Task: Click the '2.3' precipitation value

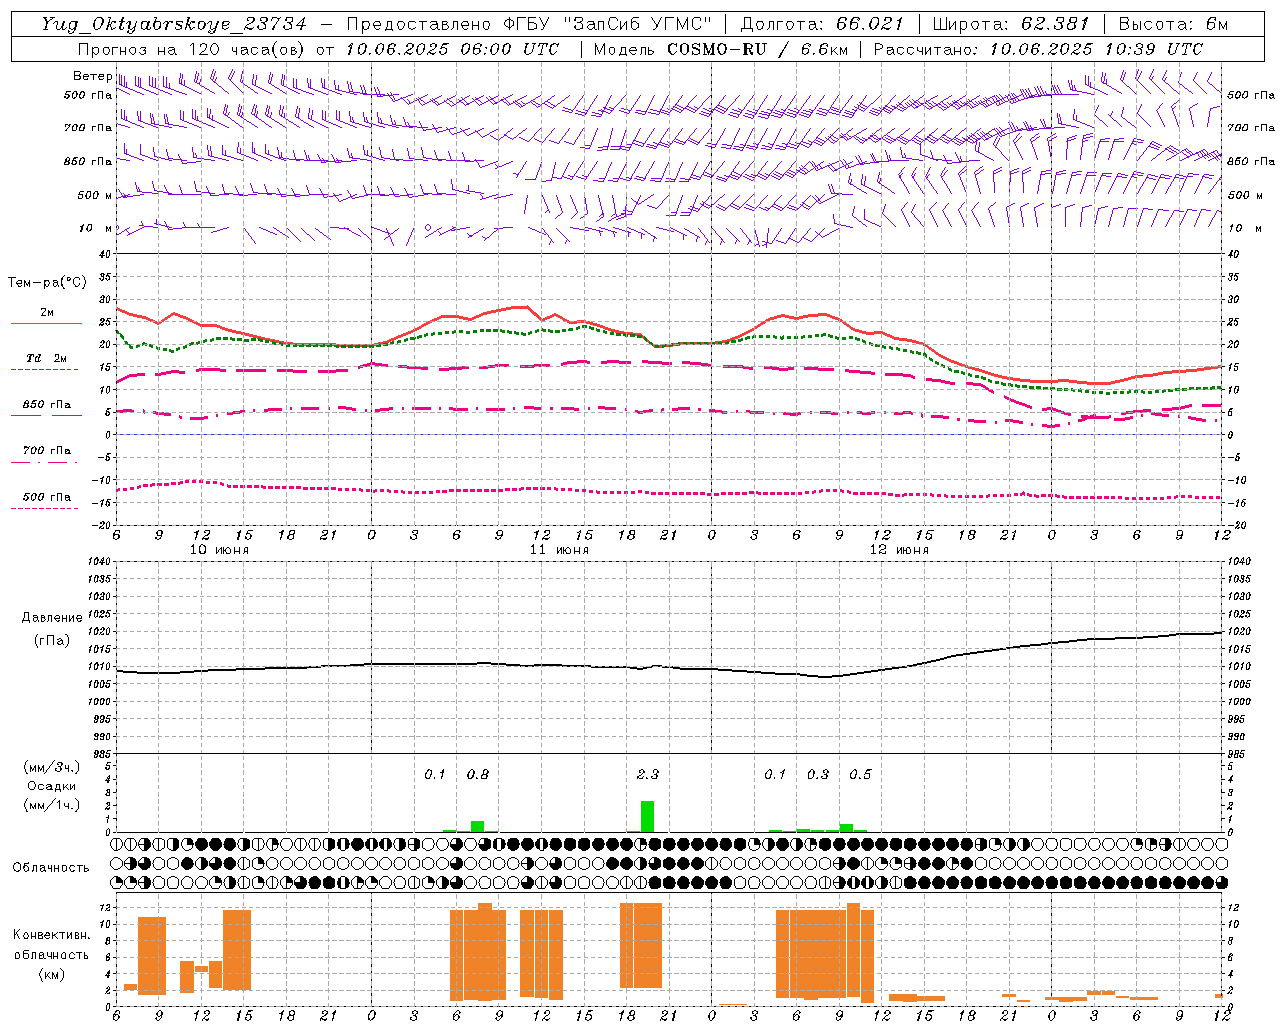Action: (x=648, y=774)
